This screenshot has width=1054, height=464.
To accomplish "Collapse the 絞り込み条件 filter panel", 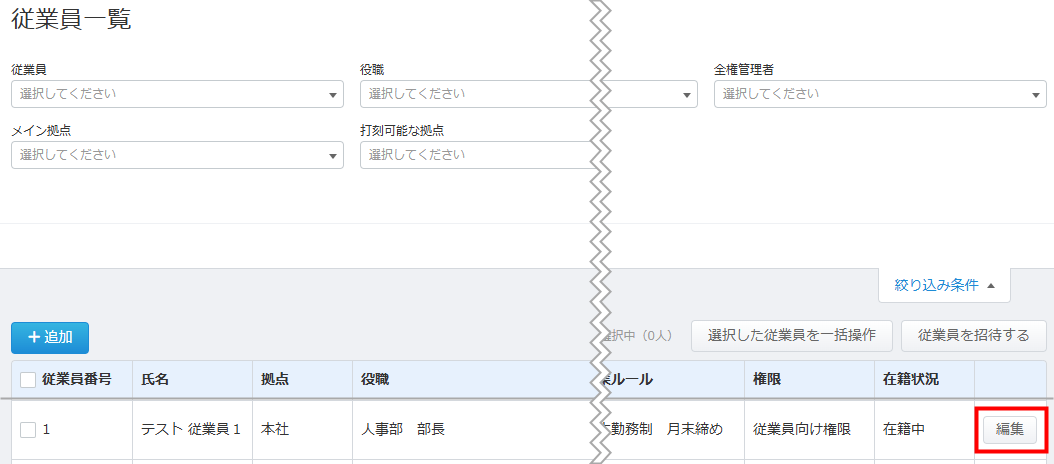I will (x=943, y=285).
